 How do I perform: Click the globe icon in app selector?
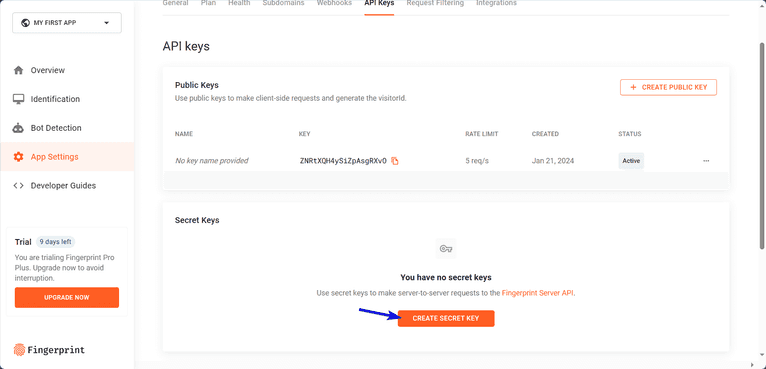point(25,22)
